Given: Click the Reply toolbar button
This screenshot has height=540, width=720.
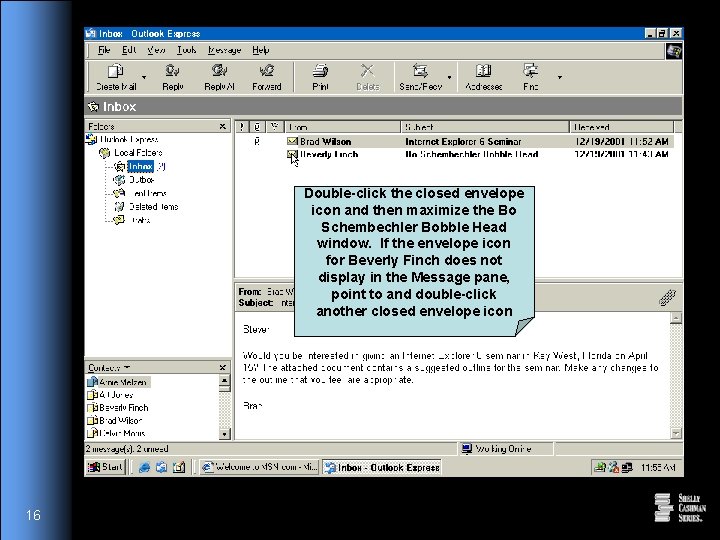Looking at the screenshot, I should 173,76.
